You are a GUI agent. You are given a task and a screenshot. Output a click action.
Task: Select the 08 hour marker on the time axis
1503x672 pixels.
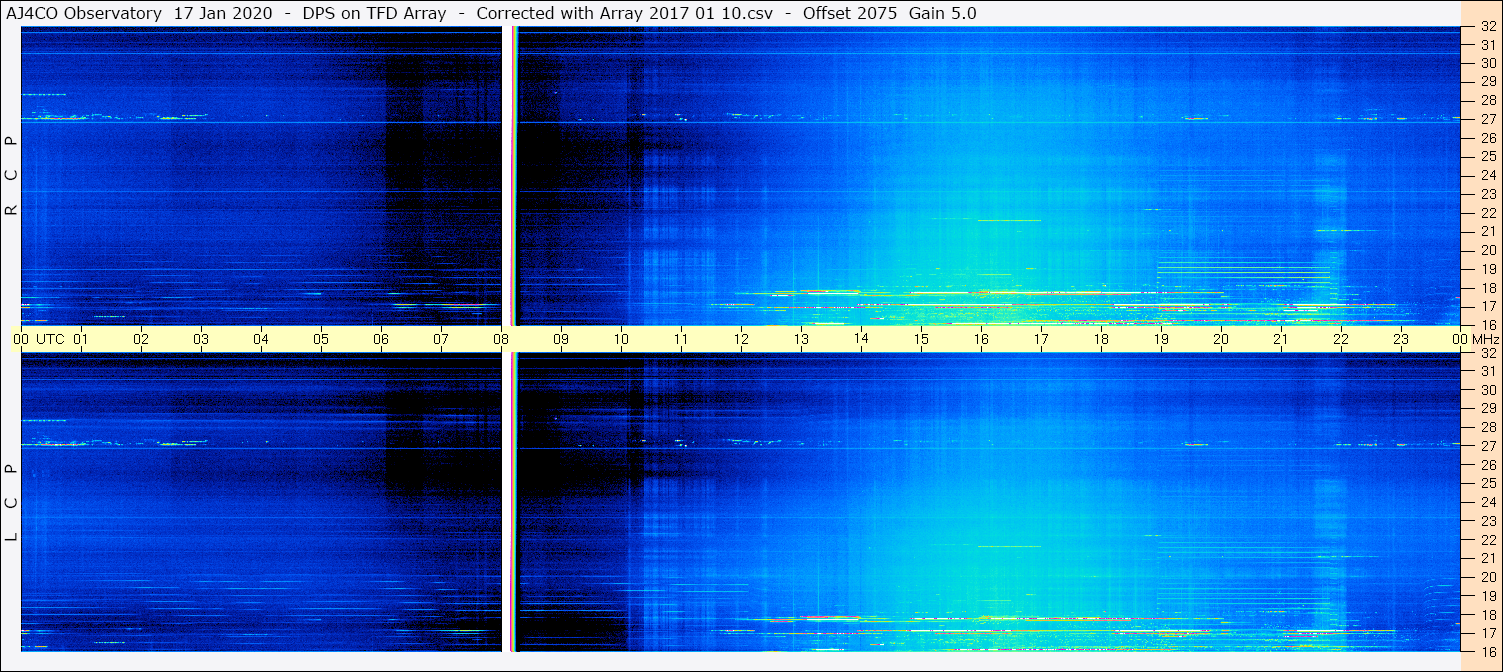[500, 339]
